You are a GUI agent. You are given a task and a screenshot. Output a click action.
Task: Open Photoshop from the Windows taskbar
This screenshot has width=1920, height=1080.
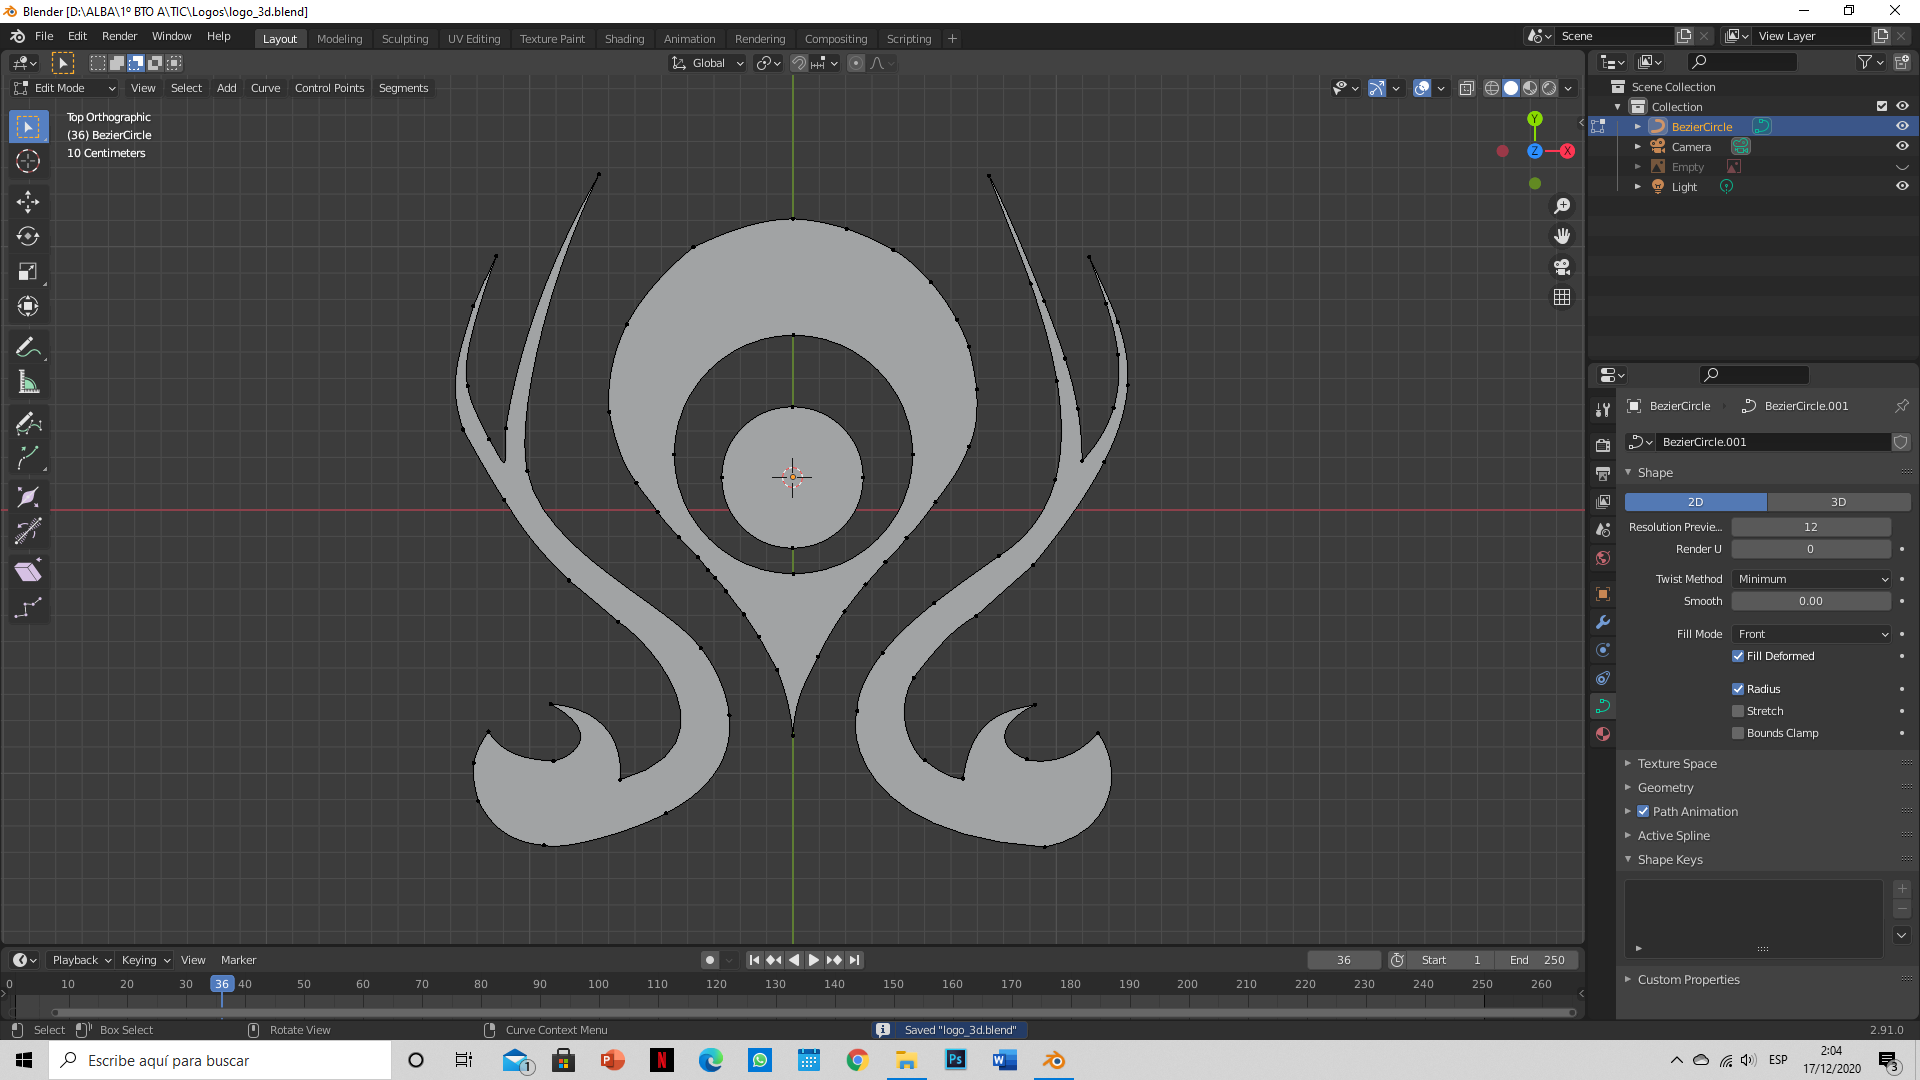click(956, 1060)
